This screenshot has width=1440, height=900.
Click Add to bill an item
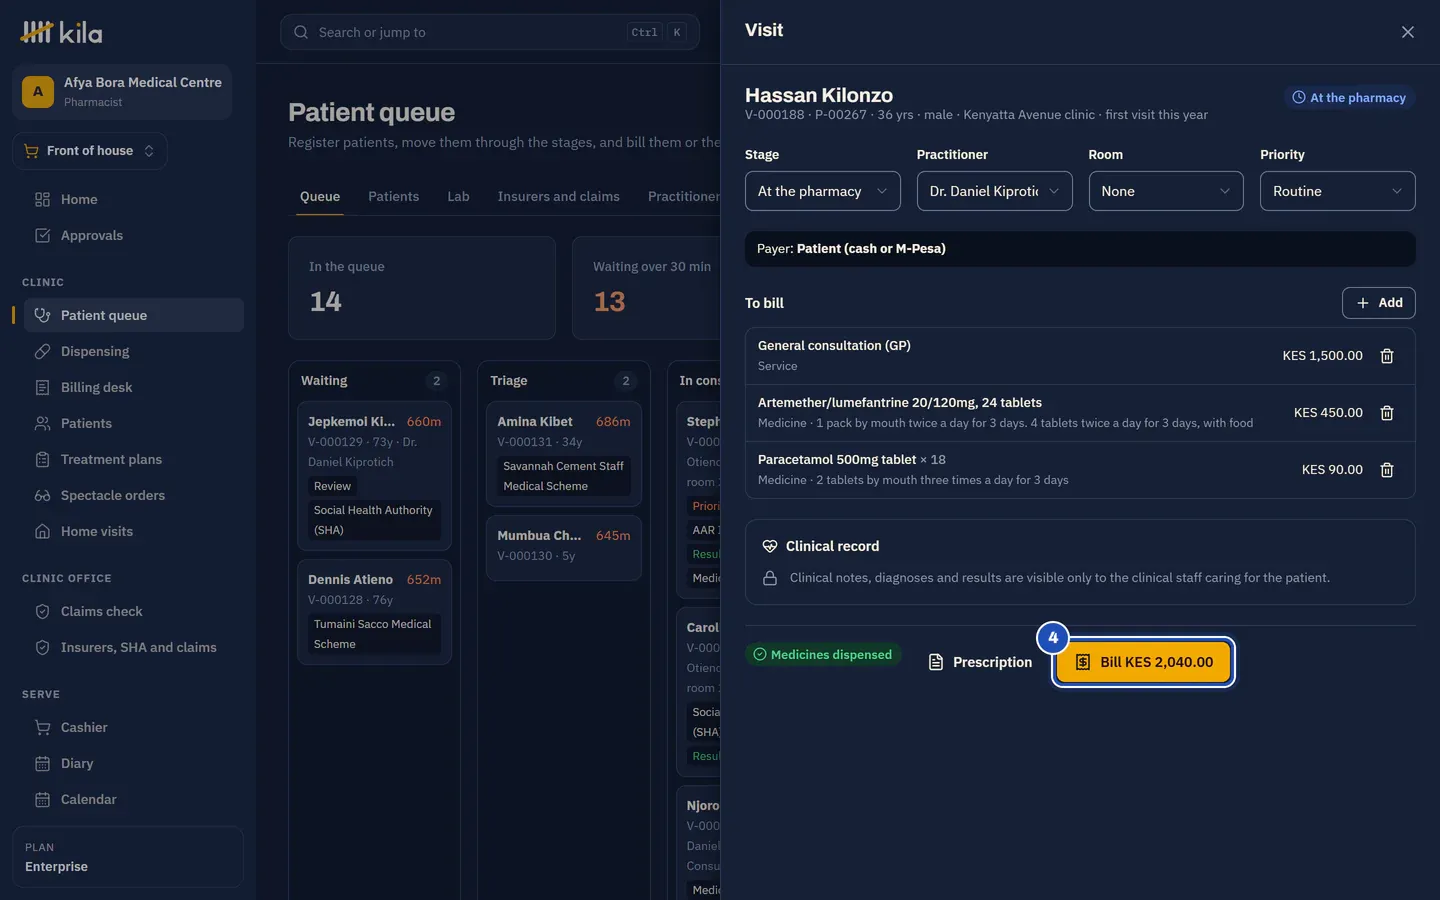point(1378,303)
